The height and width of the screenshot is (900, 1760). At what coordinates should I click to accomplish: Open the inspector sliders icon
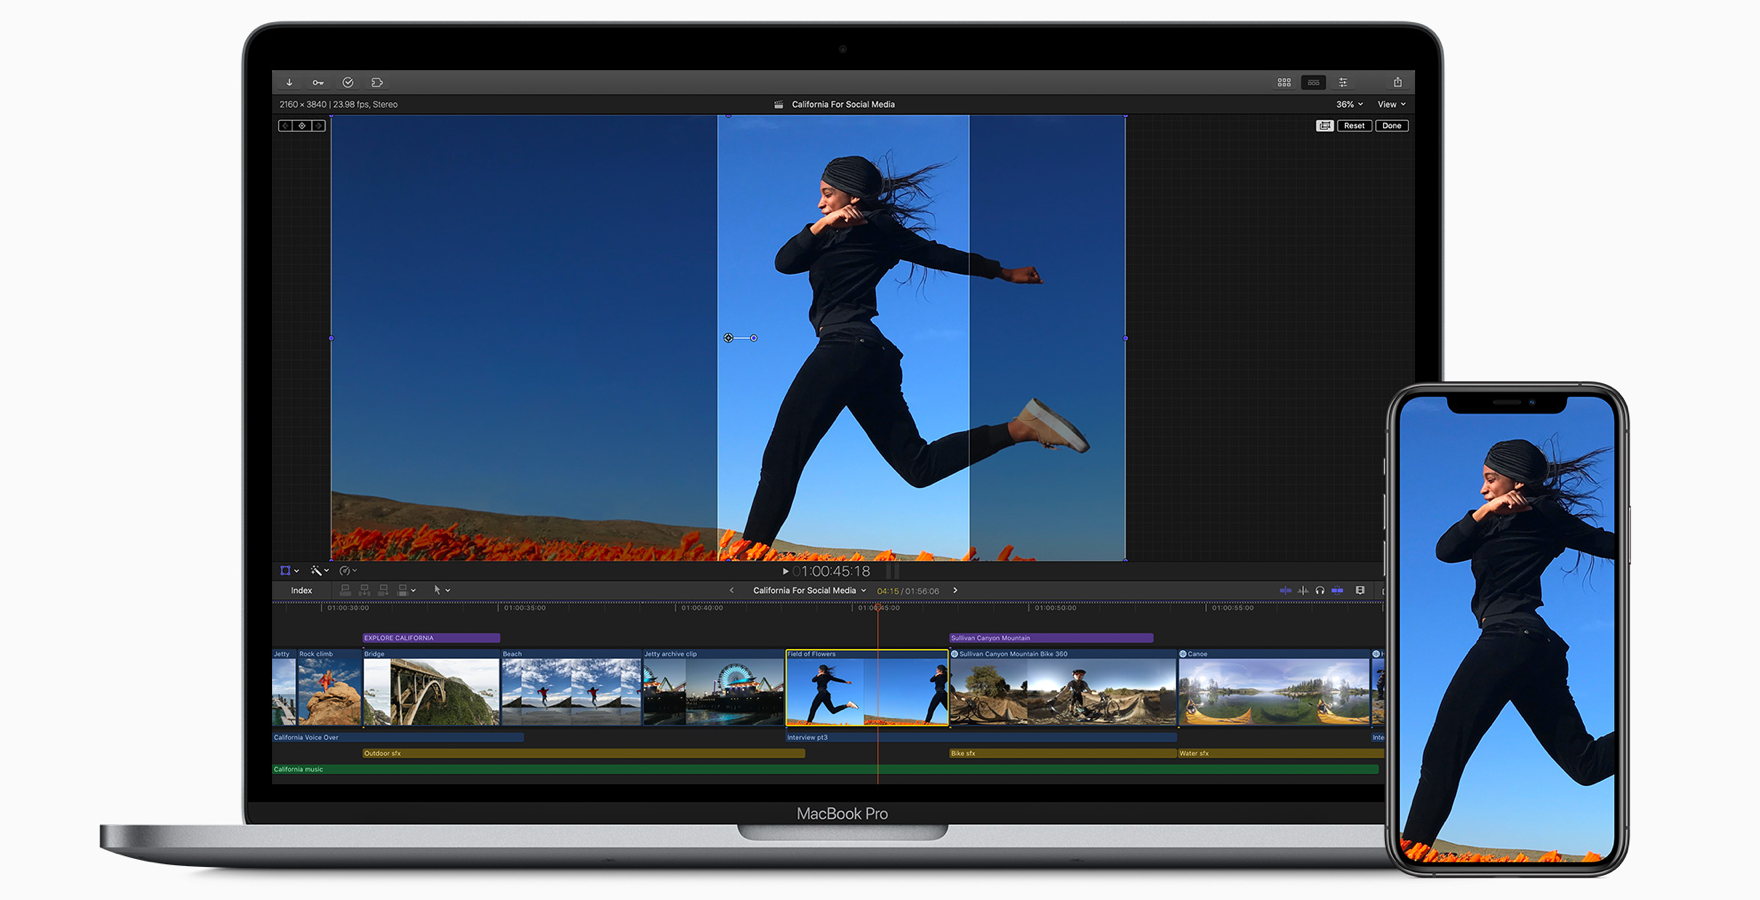point(1343,82)
